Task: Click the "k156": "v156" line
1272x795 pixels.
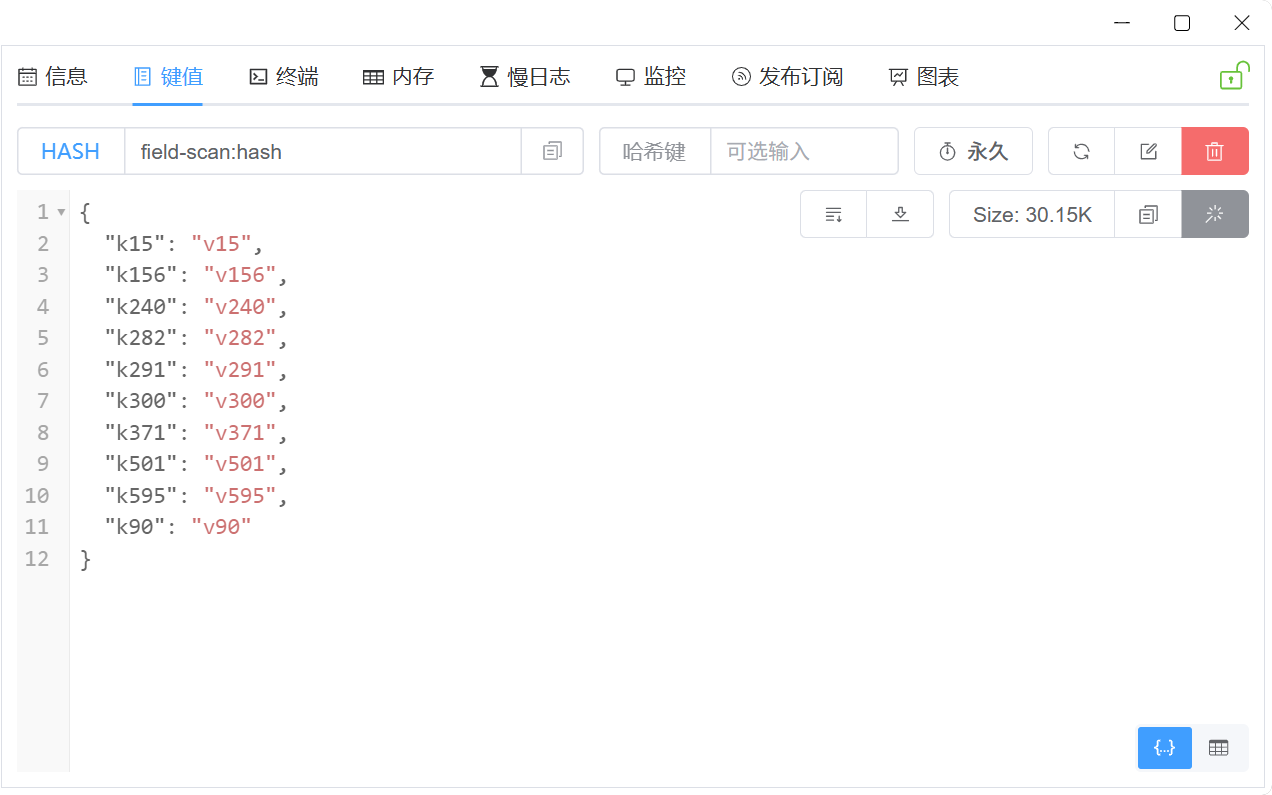Action: click(195, 275)
